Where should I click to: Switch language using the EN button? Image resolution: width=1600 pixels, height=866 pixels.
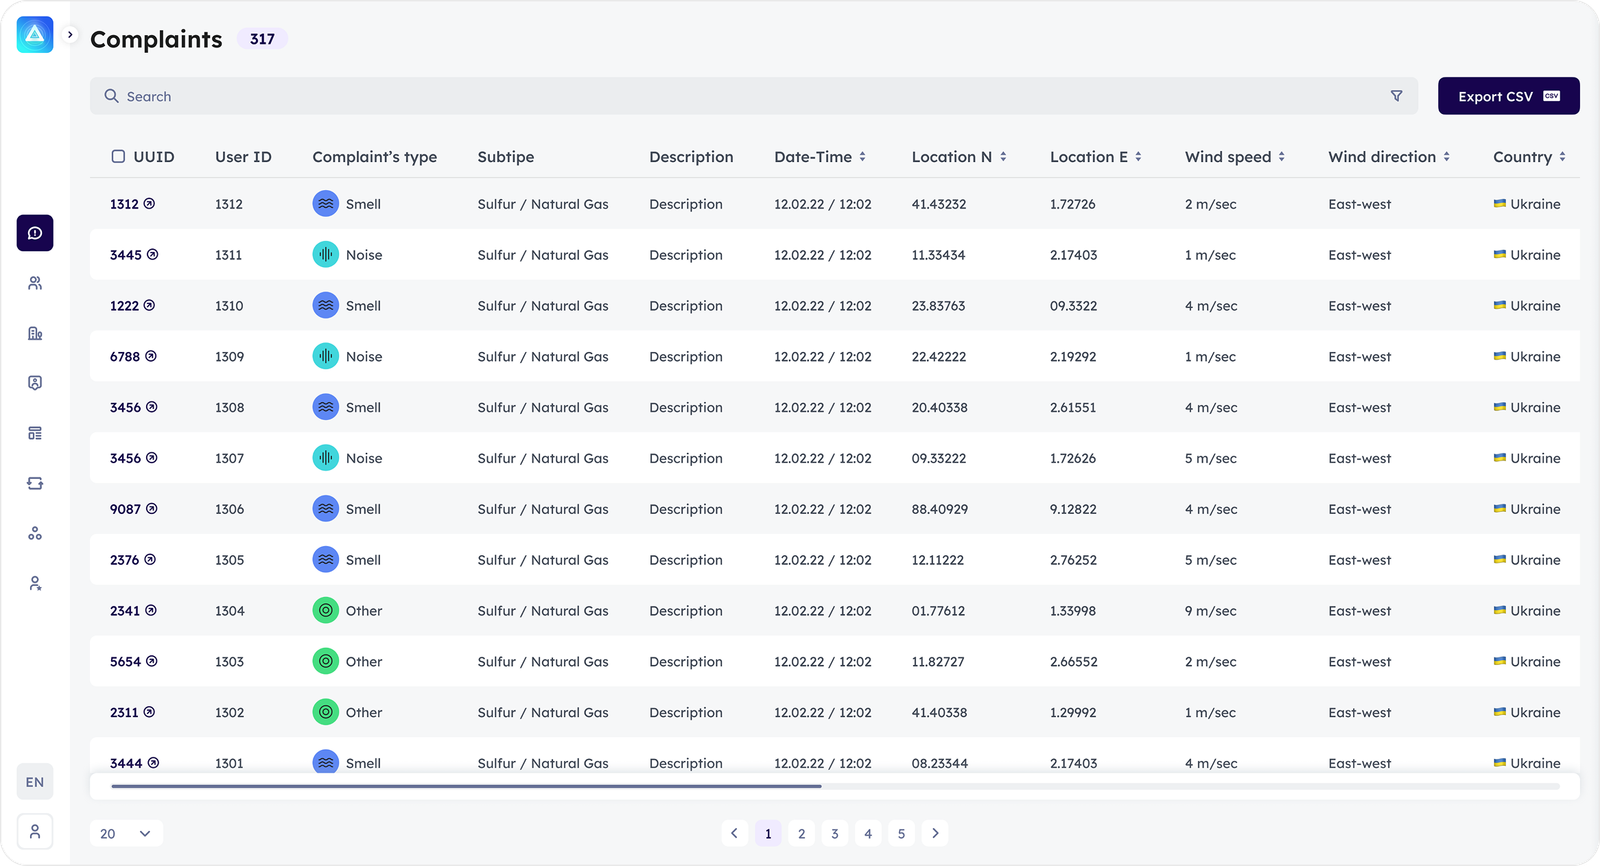pos(35,782)
